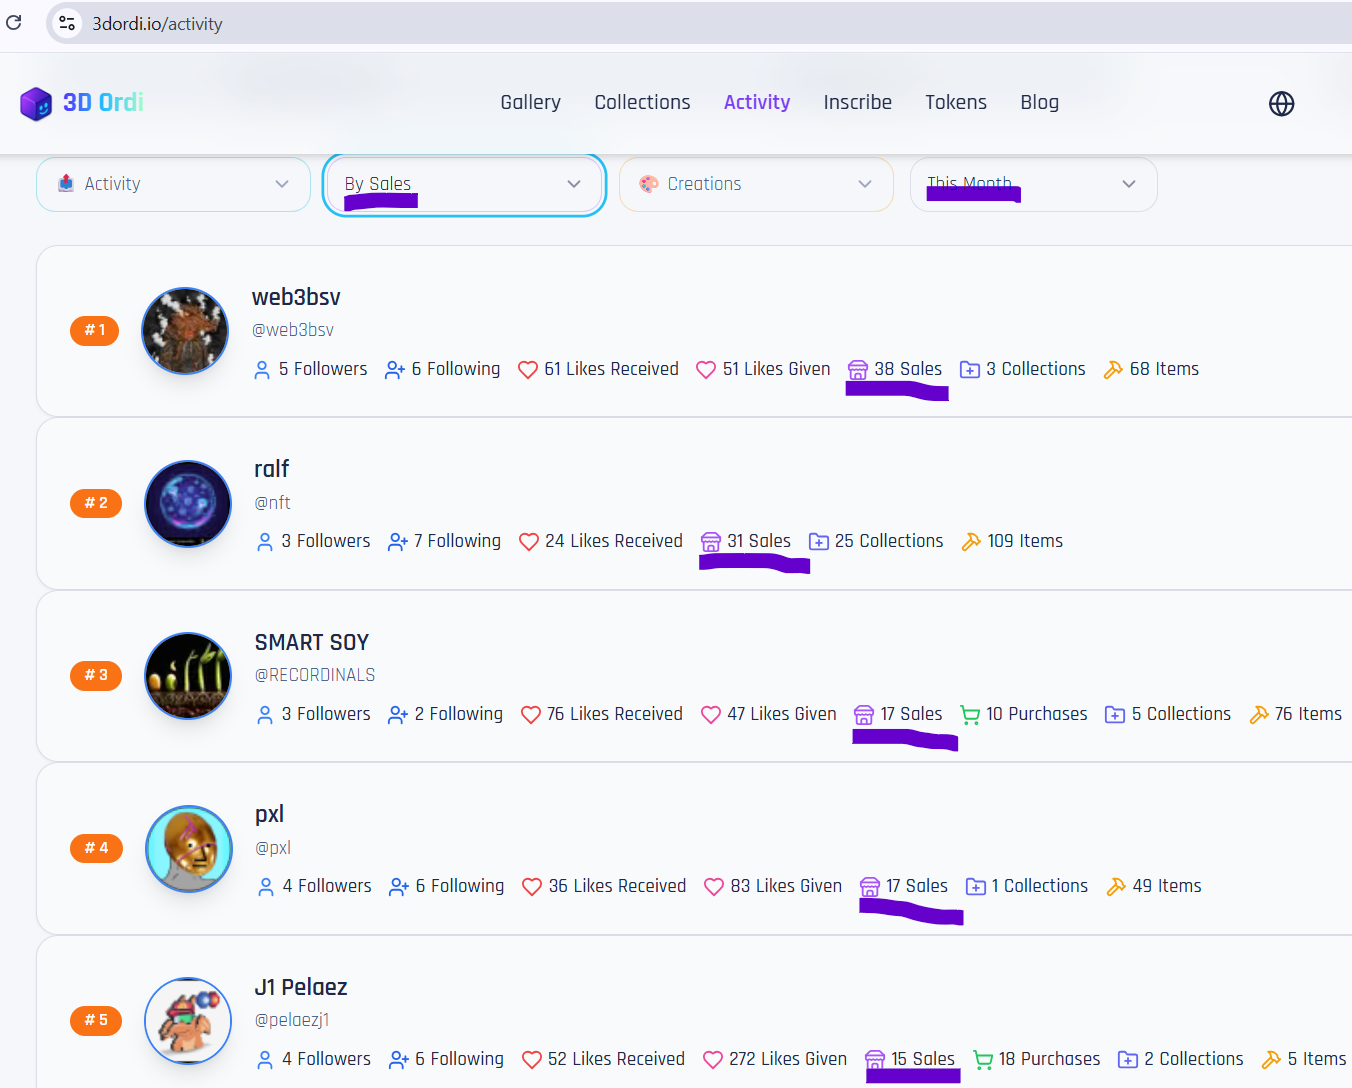Click the sales shop icon for SMART SOY
The image size is (1352, 1088).
point(864,715)
